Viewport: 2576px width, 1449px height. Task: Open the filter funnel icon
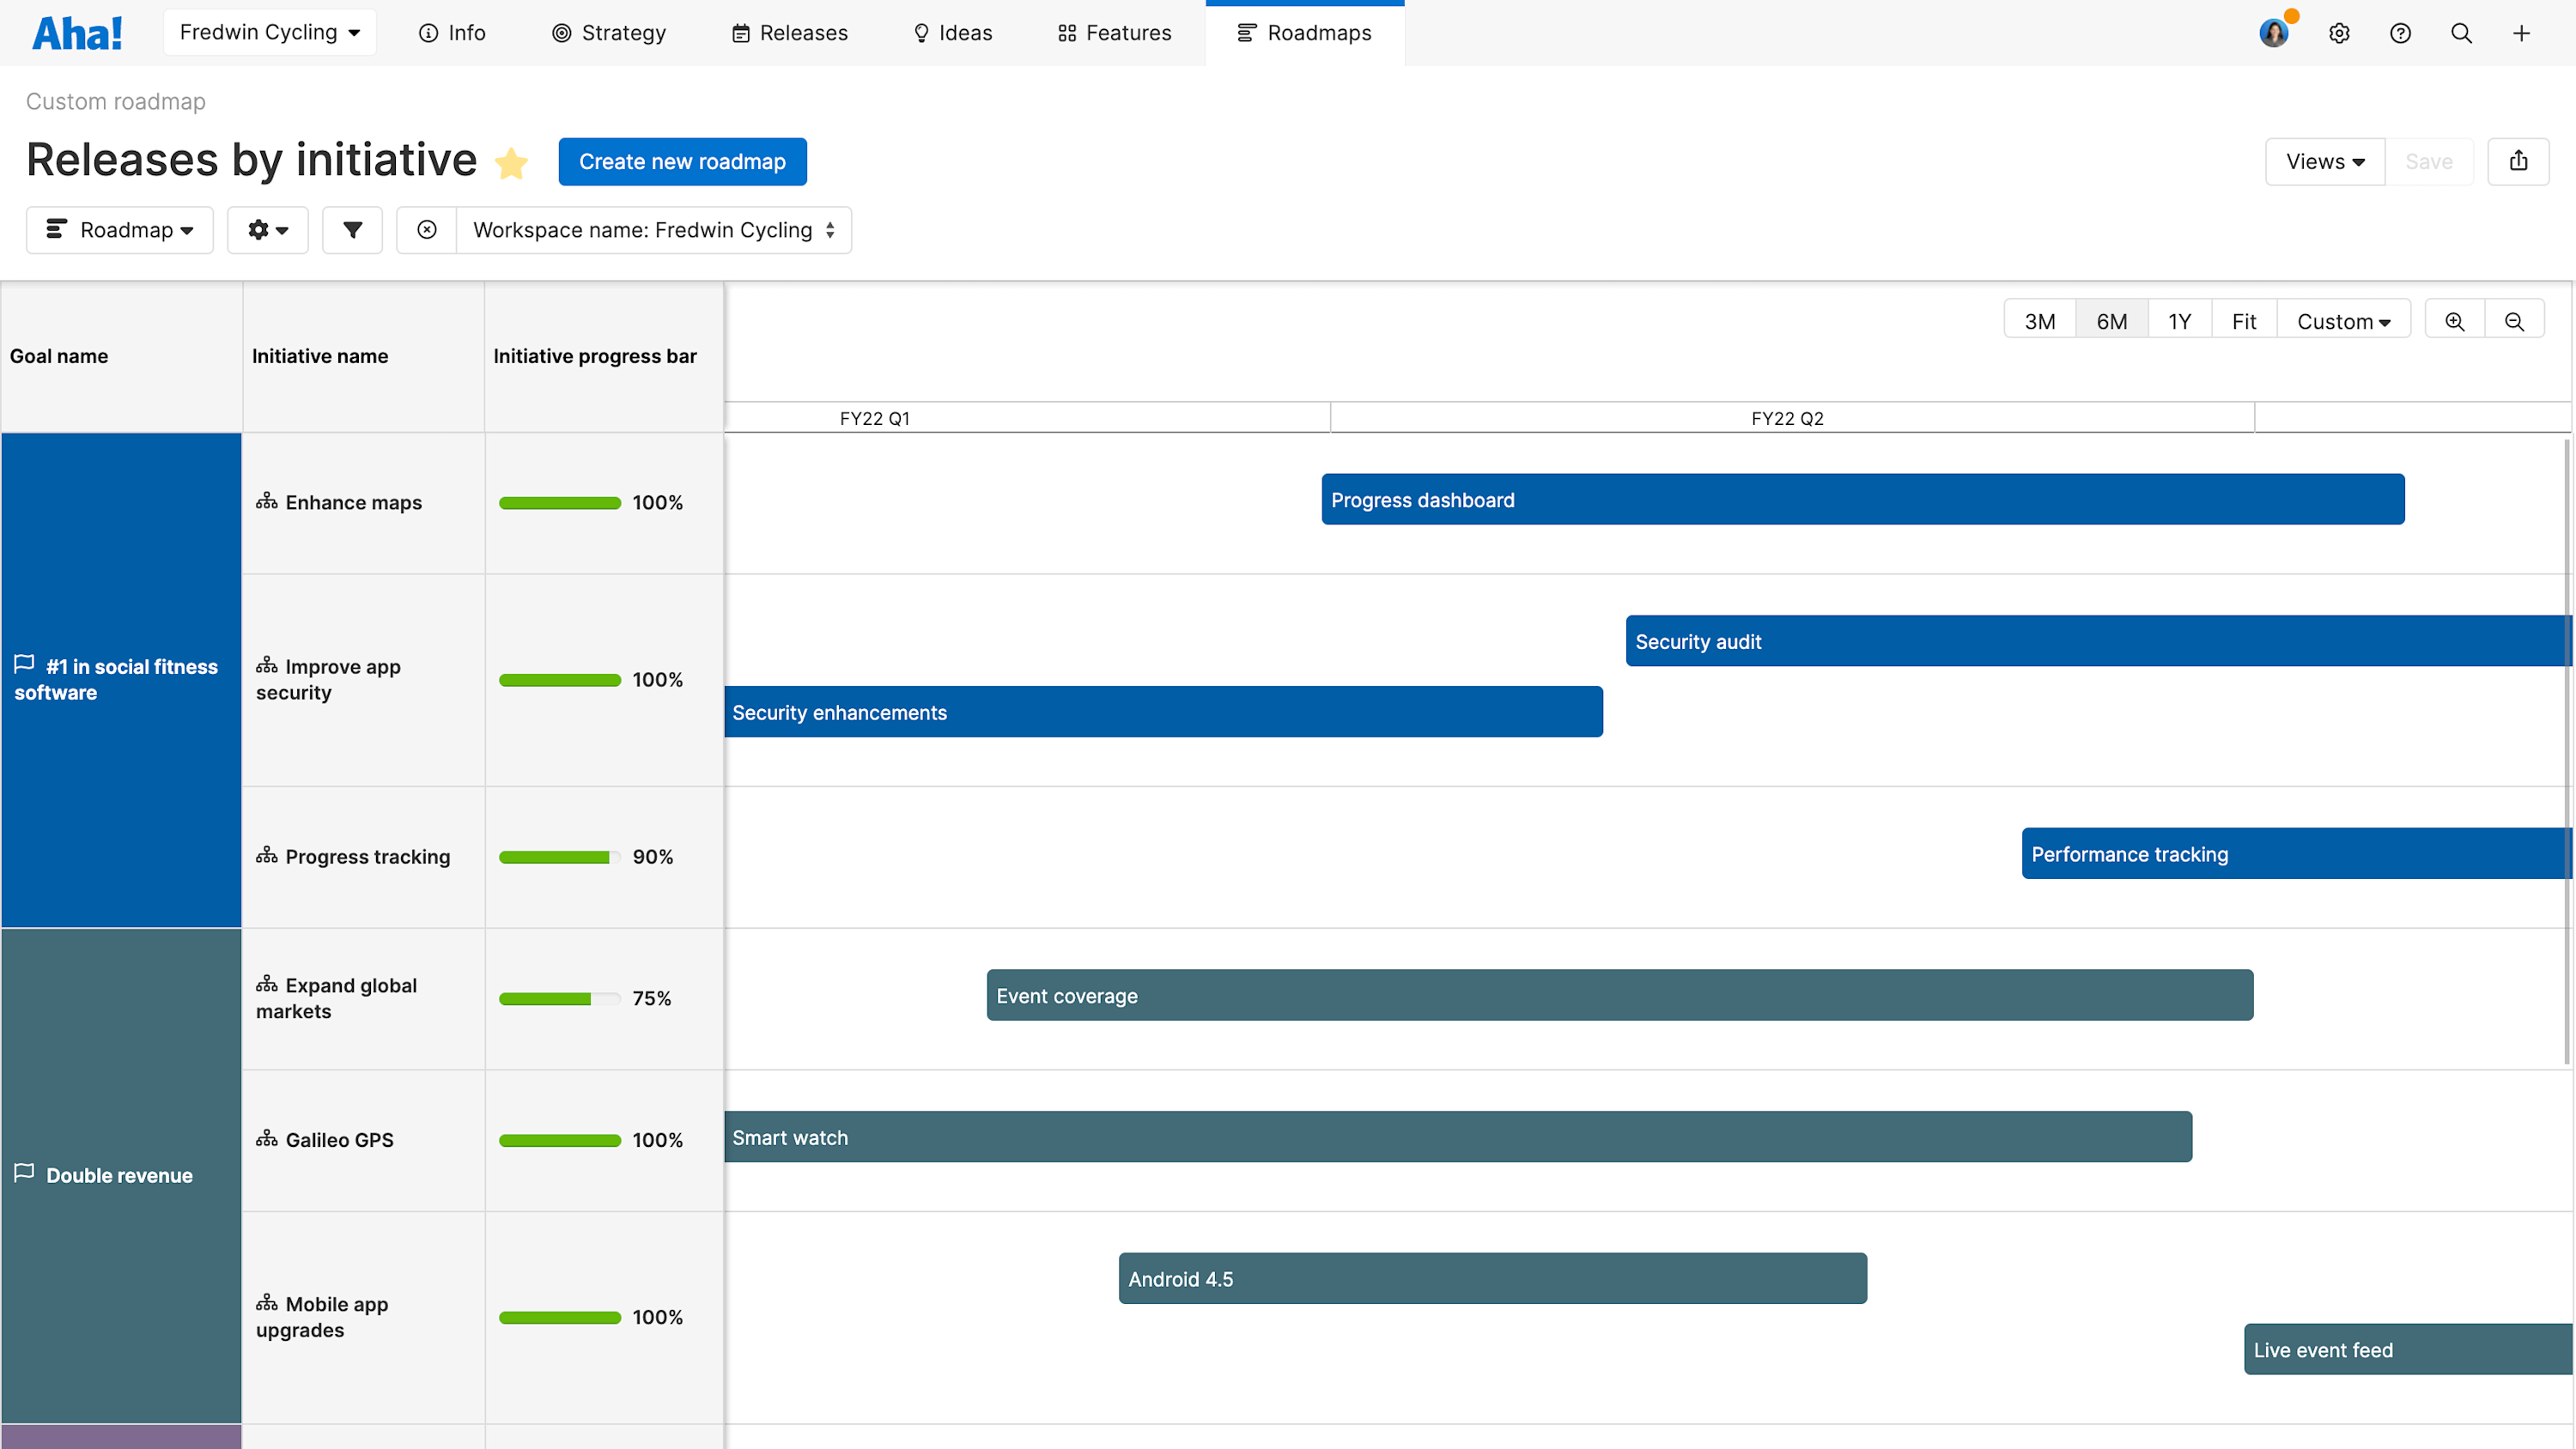click(352, 230)
